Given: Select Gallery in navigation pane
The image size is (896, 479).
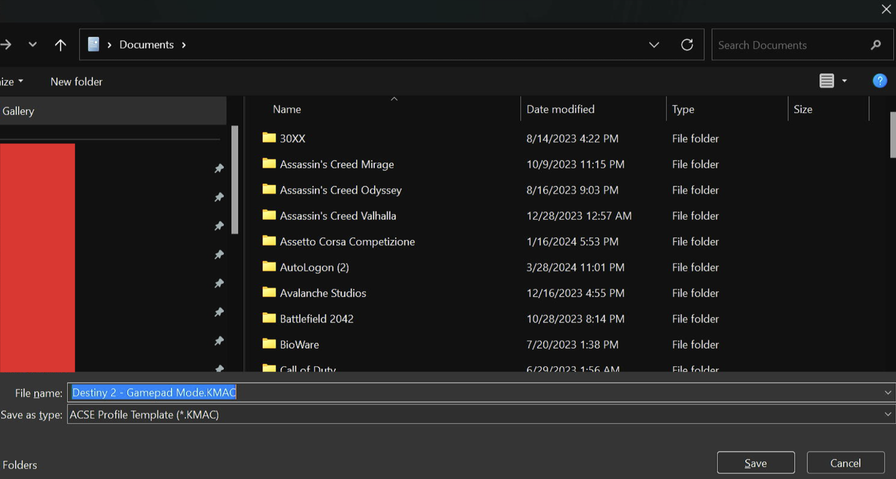Looking at the screenshot, I should (x=18, y=111).
